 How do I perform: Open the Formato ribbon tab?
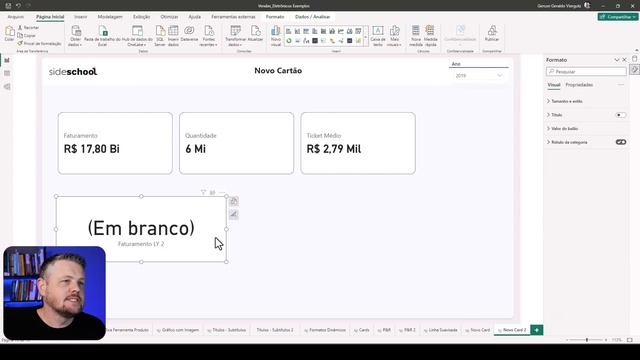tap(275, 17)
